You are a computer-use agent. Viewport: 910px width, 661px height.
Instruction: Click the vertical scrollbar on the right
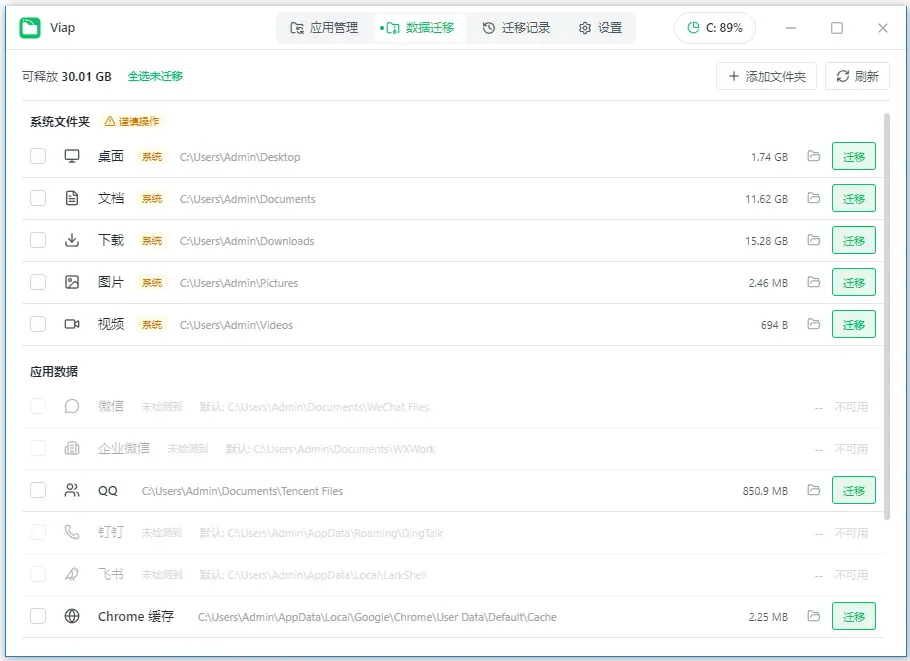click(x=887, y=316)
